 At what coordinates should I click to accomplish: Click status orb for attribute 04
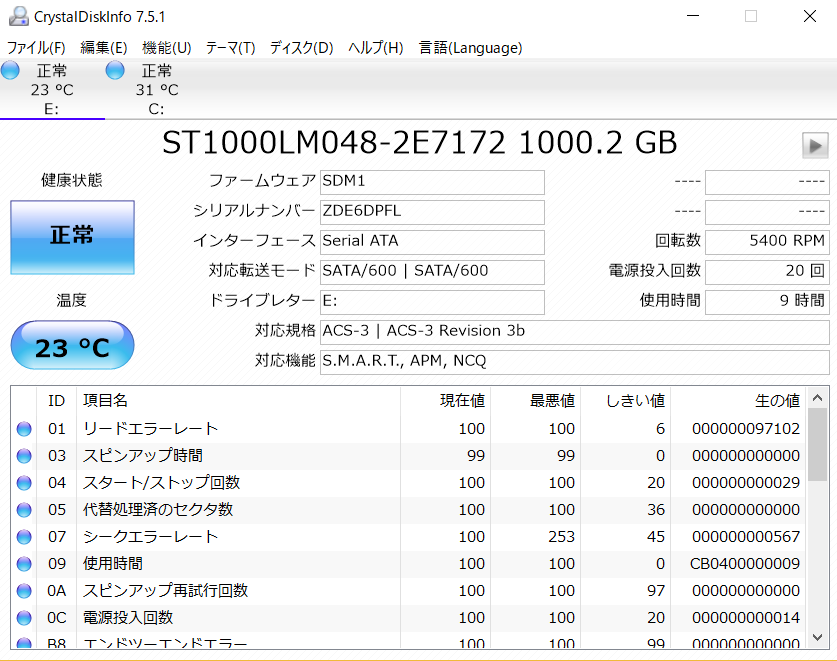pyautogui.click(x=24, y=483)
